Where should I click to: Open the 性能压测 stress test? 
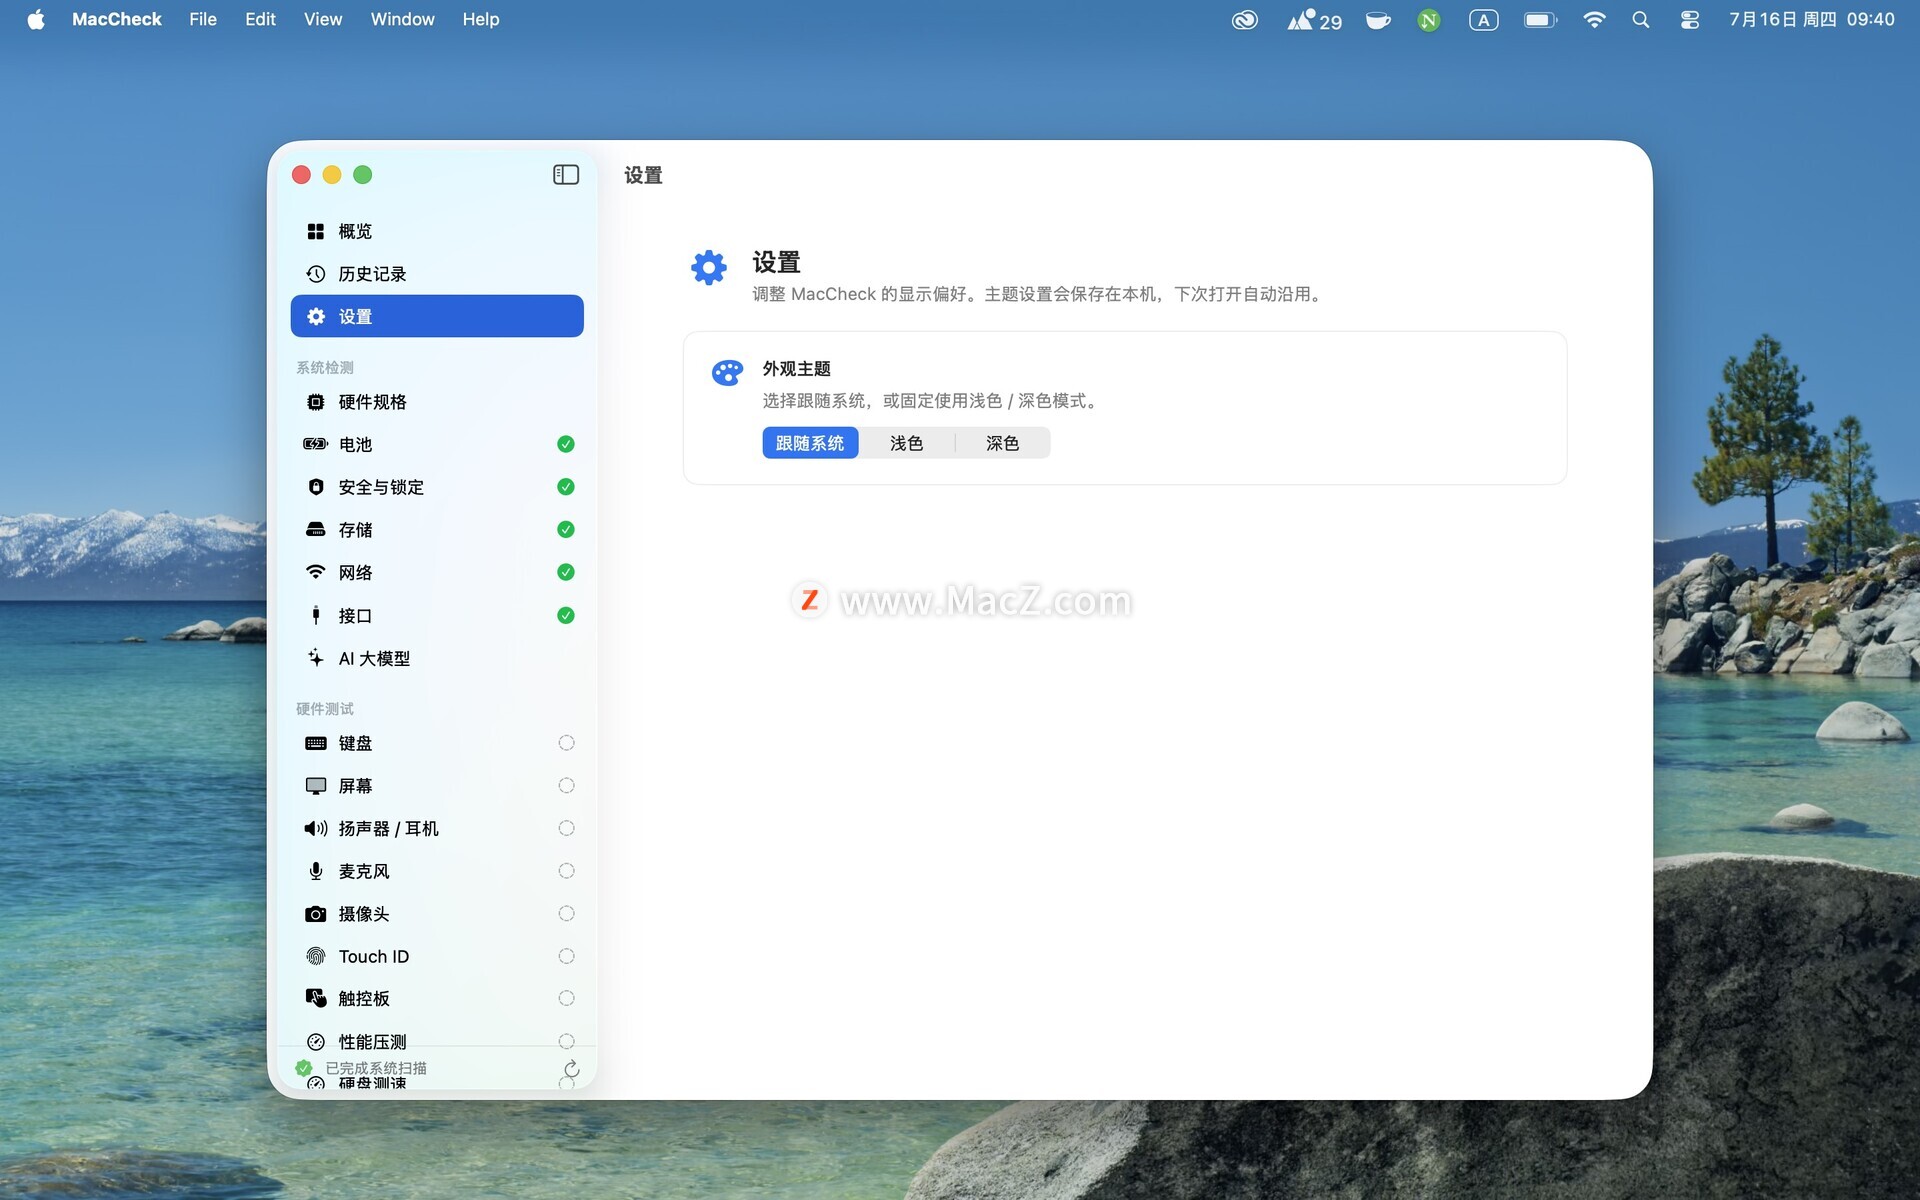click(437, 1041)
